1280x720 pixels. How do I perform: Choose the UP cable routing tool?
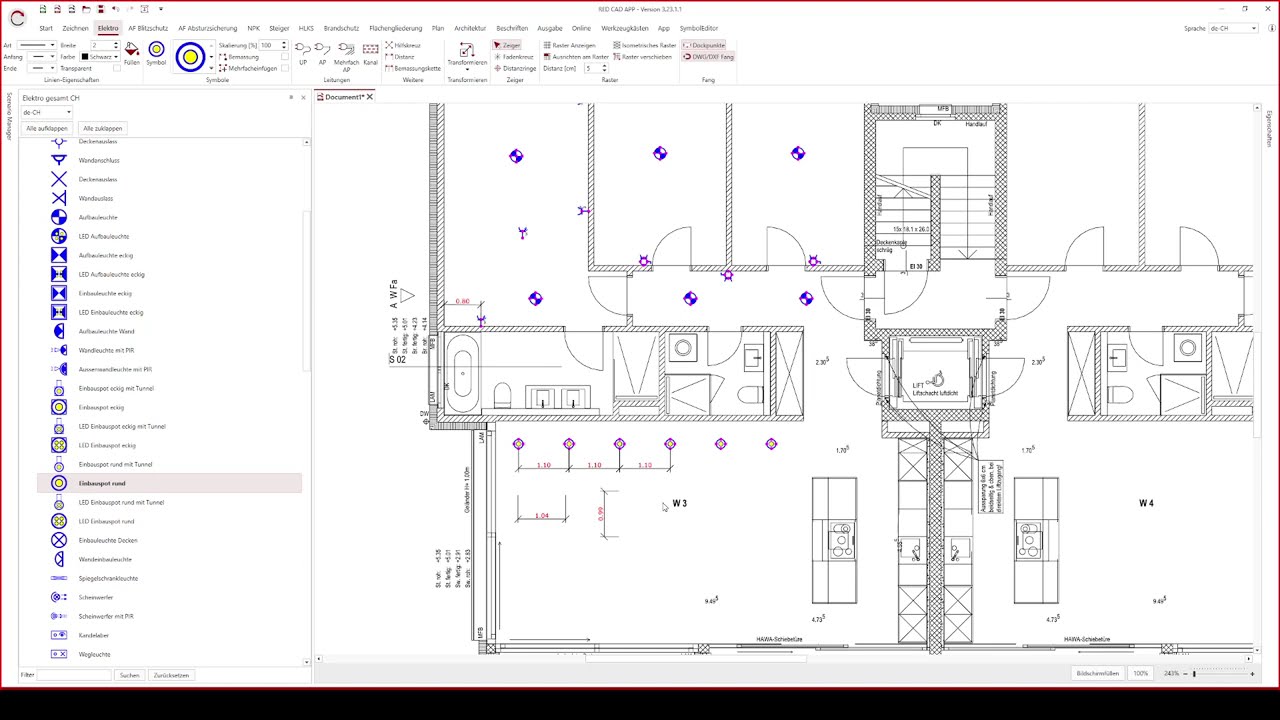pos(303,54)
